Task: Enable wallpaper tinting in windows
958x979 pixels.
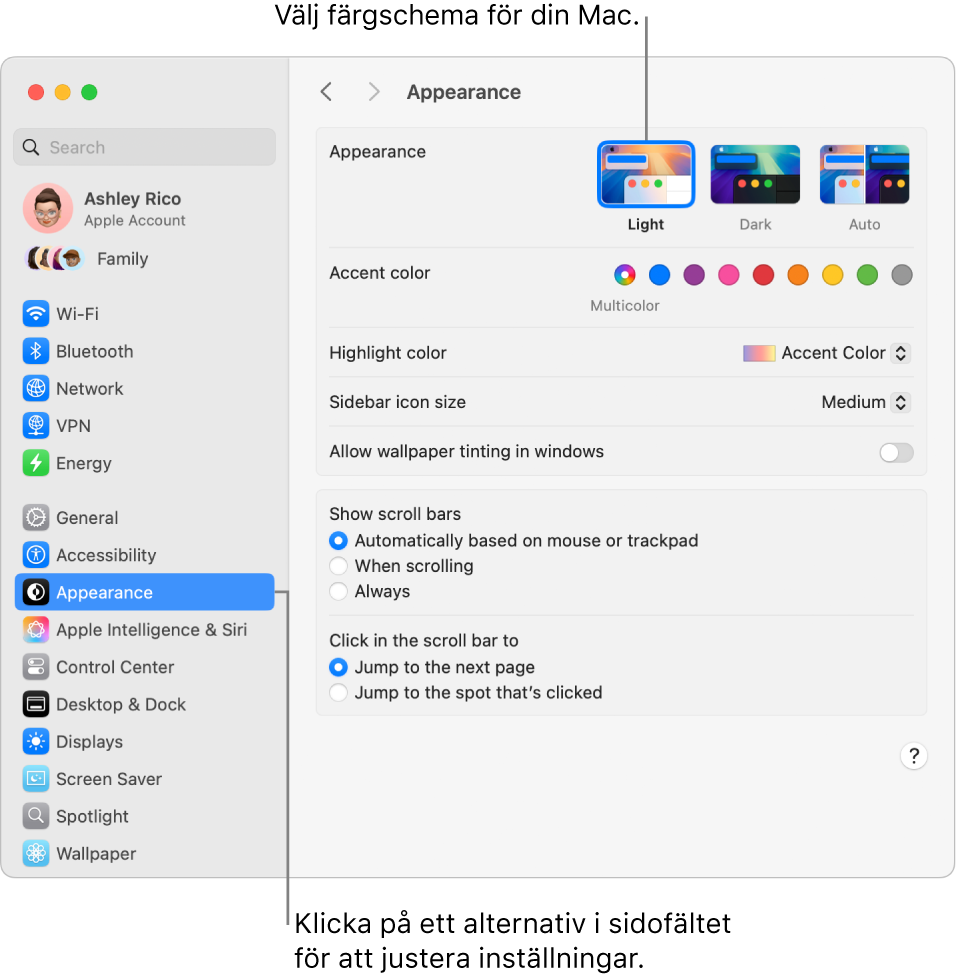Action: click(896, 452)
